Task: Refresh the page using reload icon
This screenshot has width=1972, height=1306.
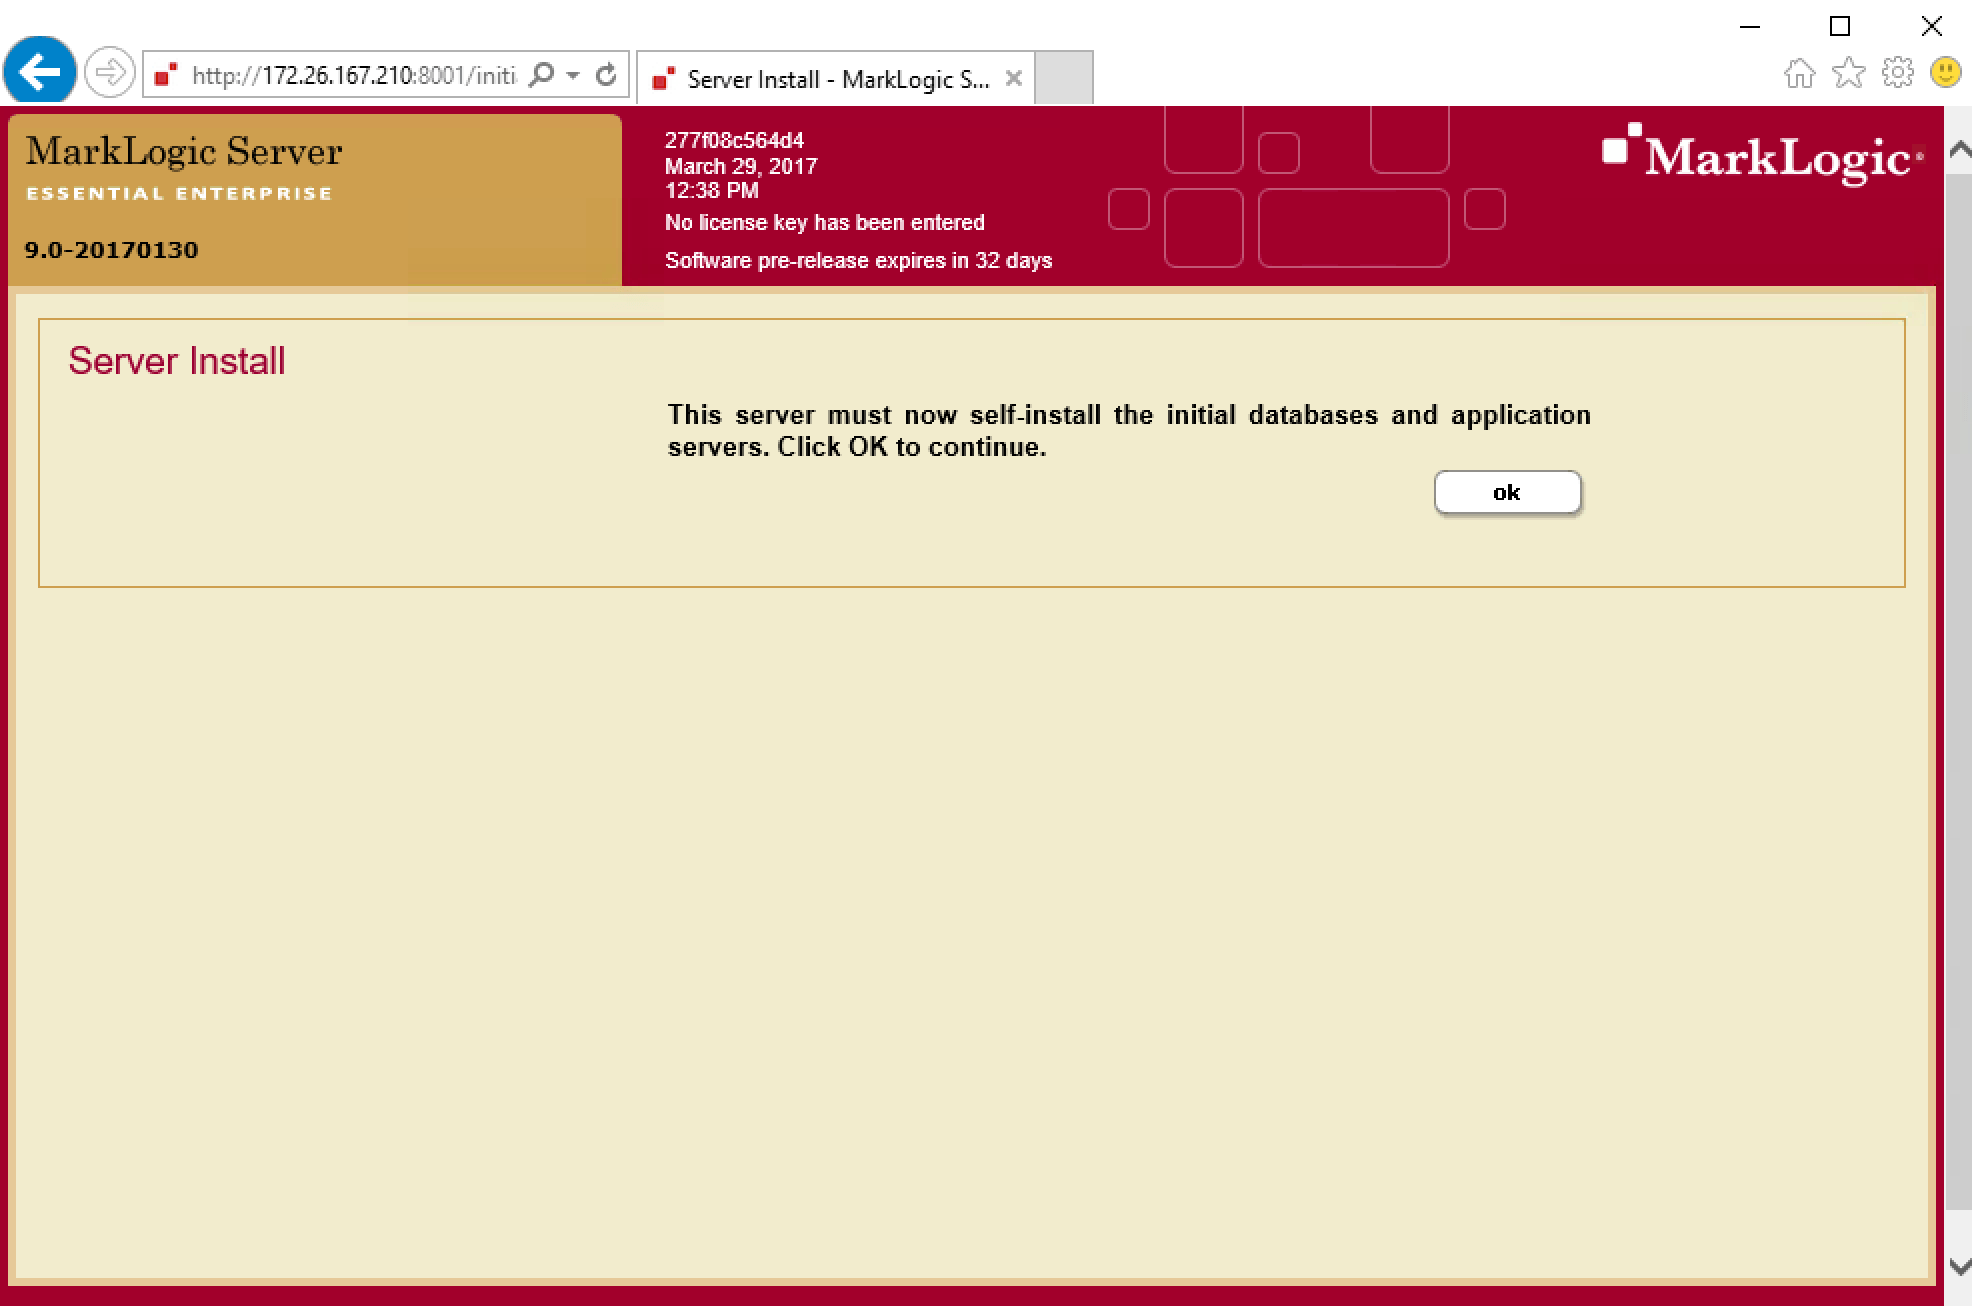Action: click(606, 75)
